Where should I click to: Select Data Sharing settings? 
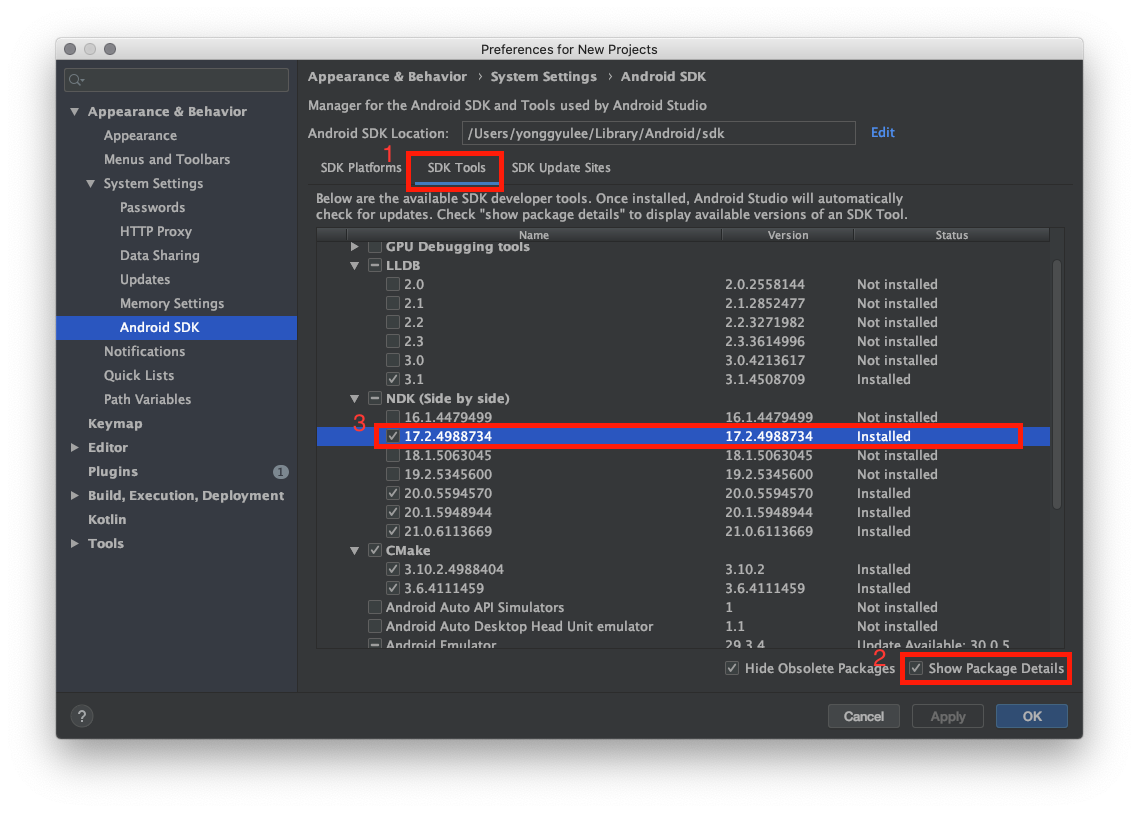pos(160,255)
